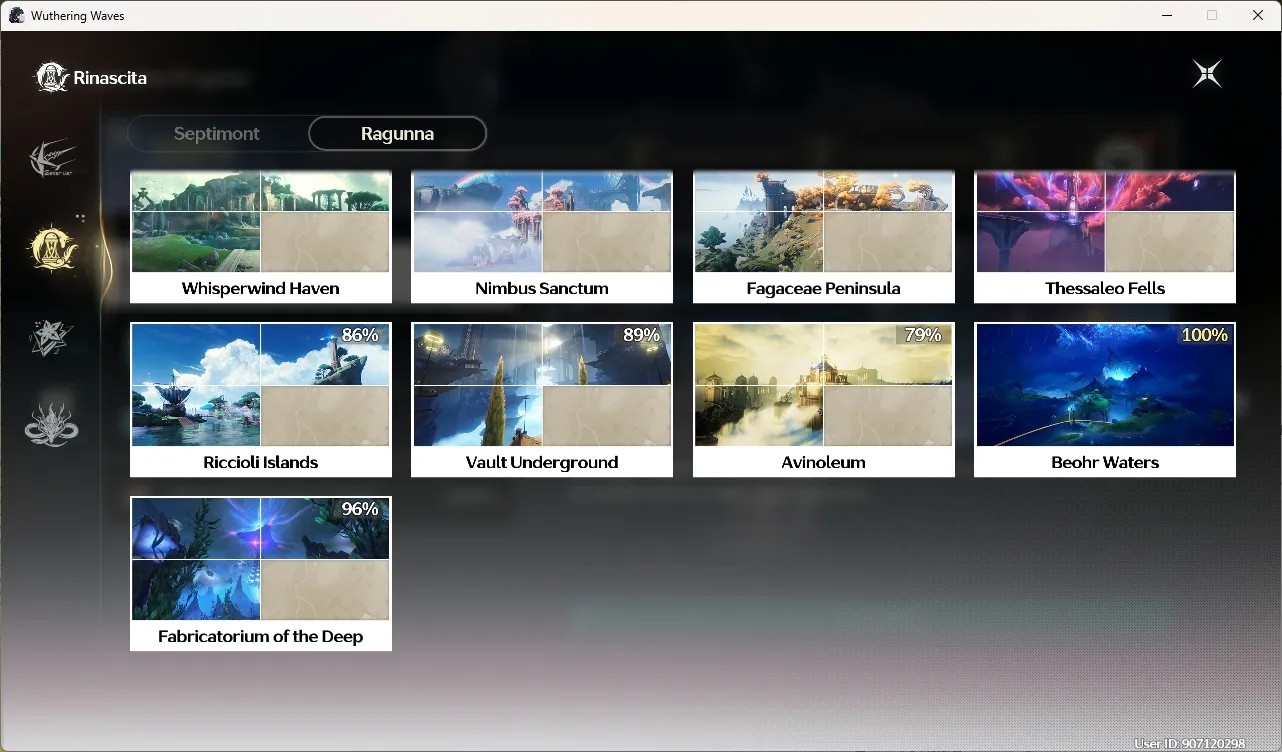The image size is (1282, 752).
Task: Click the 86% completion badge
Action: click(360, 336)
